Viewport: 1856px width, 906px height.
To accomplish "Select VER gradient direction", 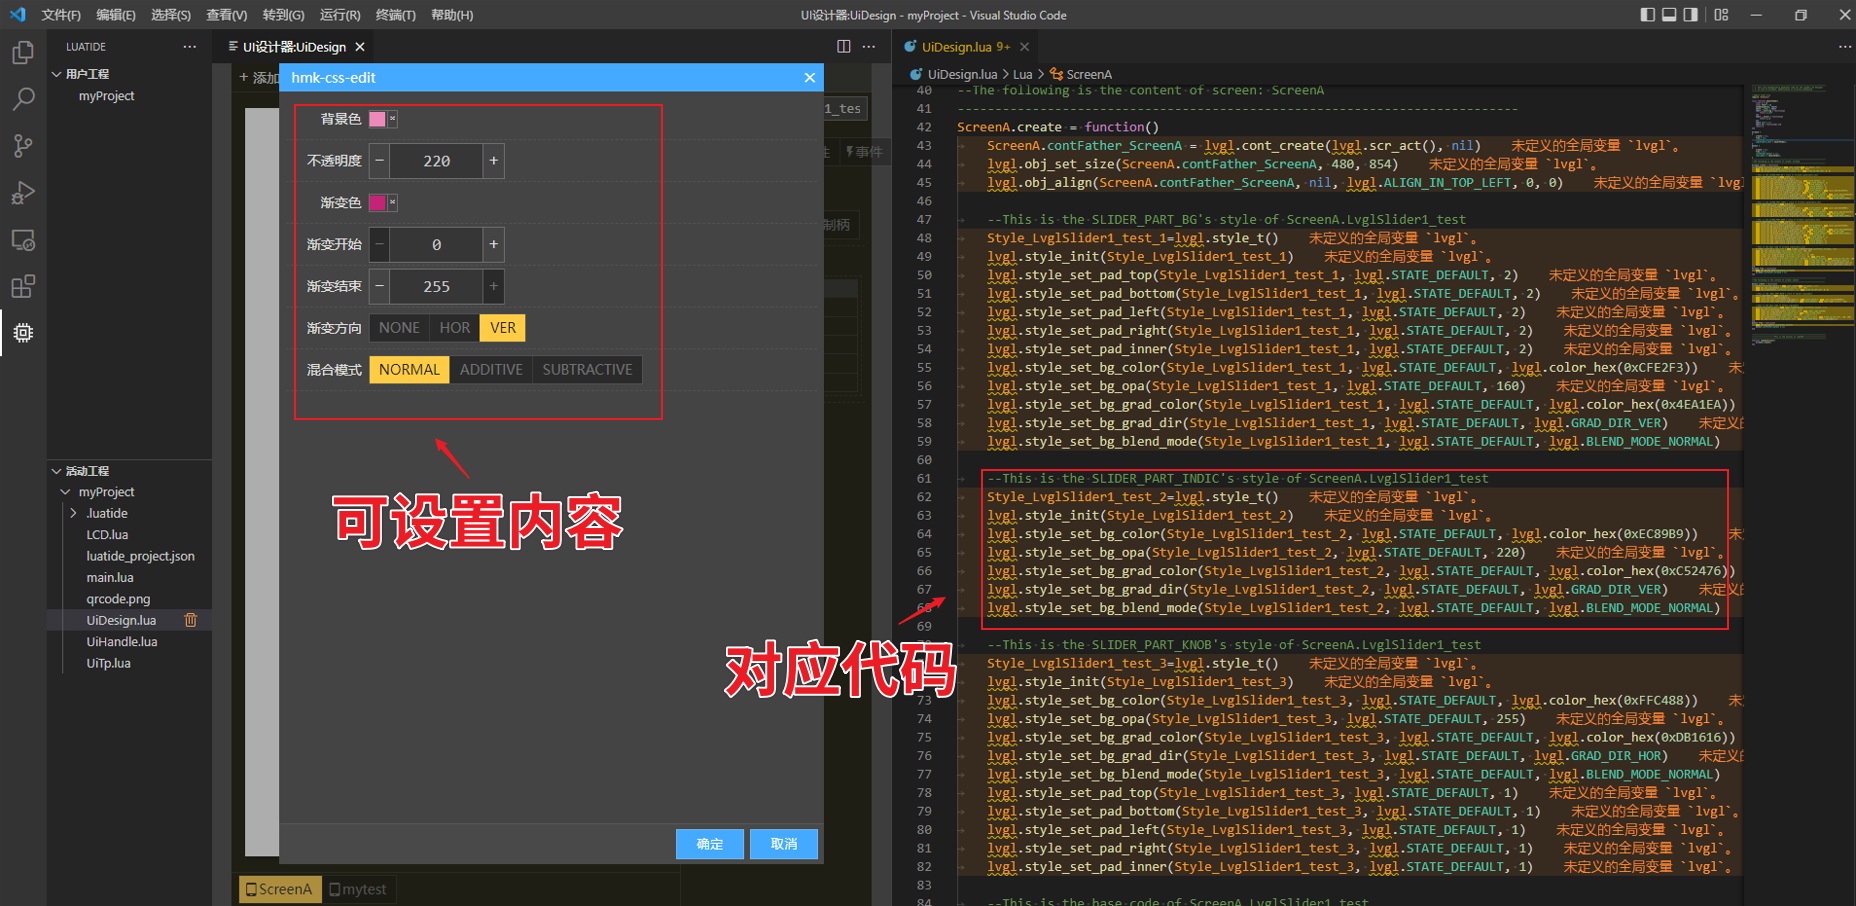I will 503,328.
